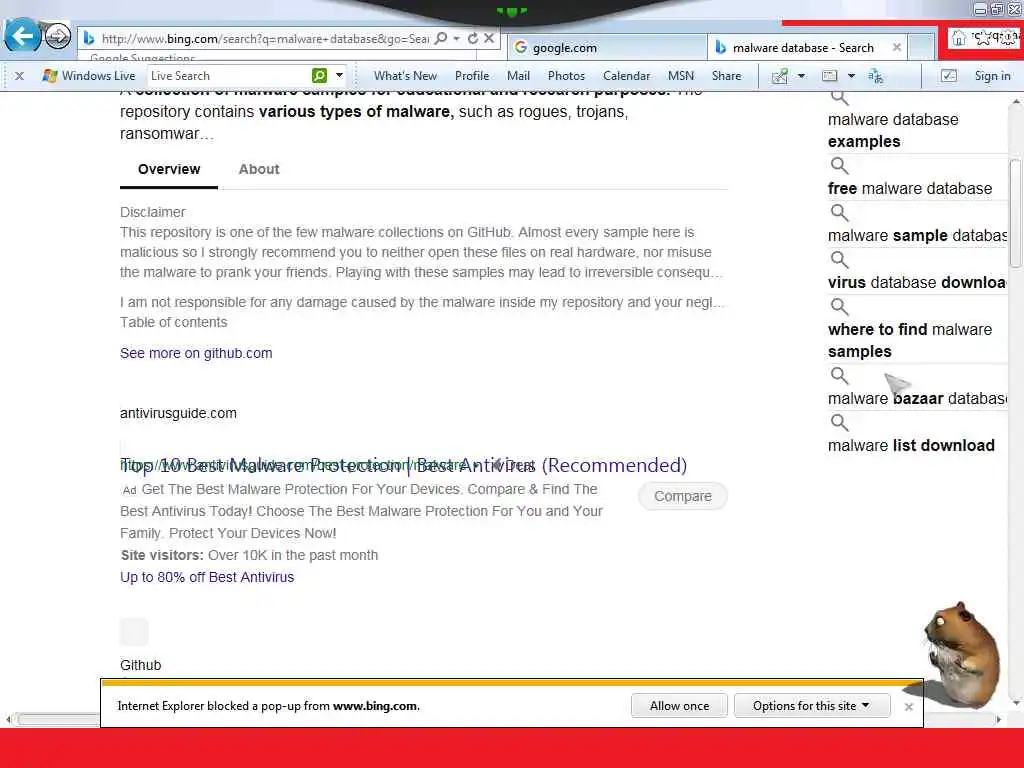Switch to the google.com tab

[x=606, y=48]
